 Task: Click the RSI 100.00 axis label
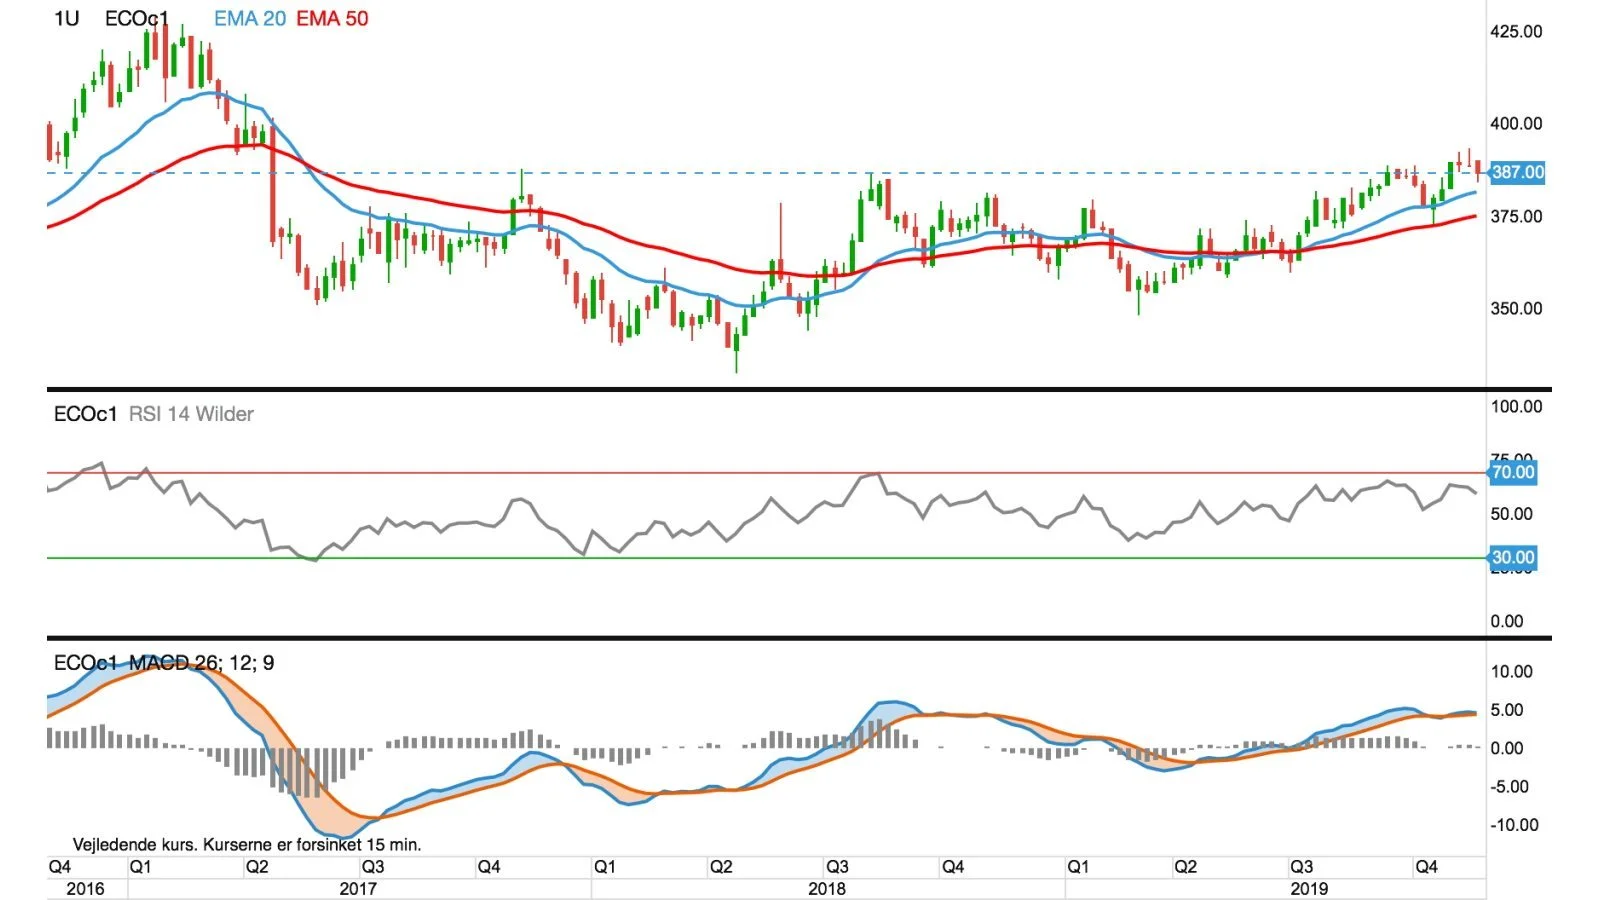[1516, 407]
